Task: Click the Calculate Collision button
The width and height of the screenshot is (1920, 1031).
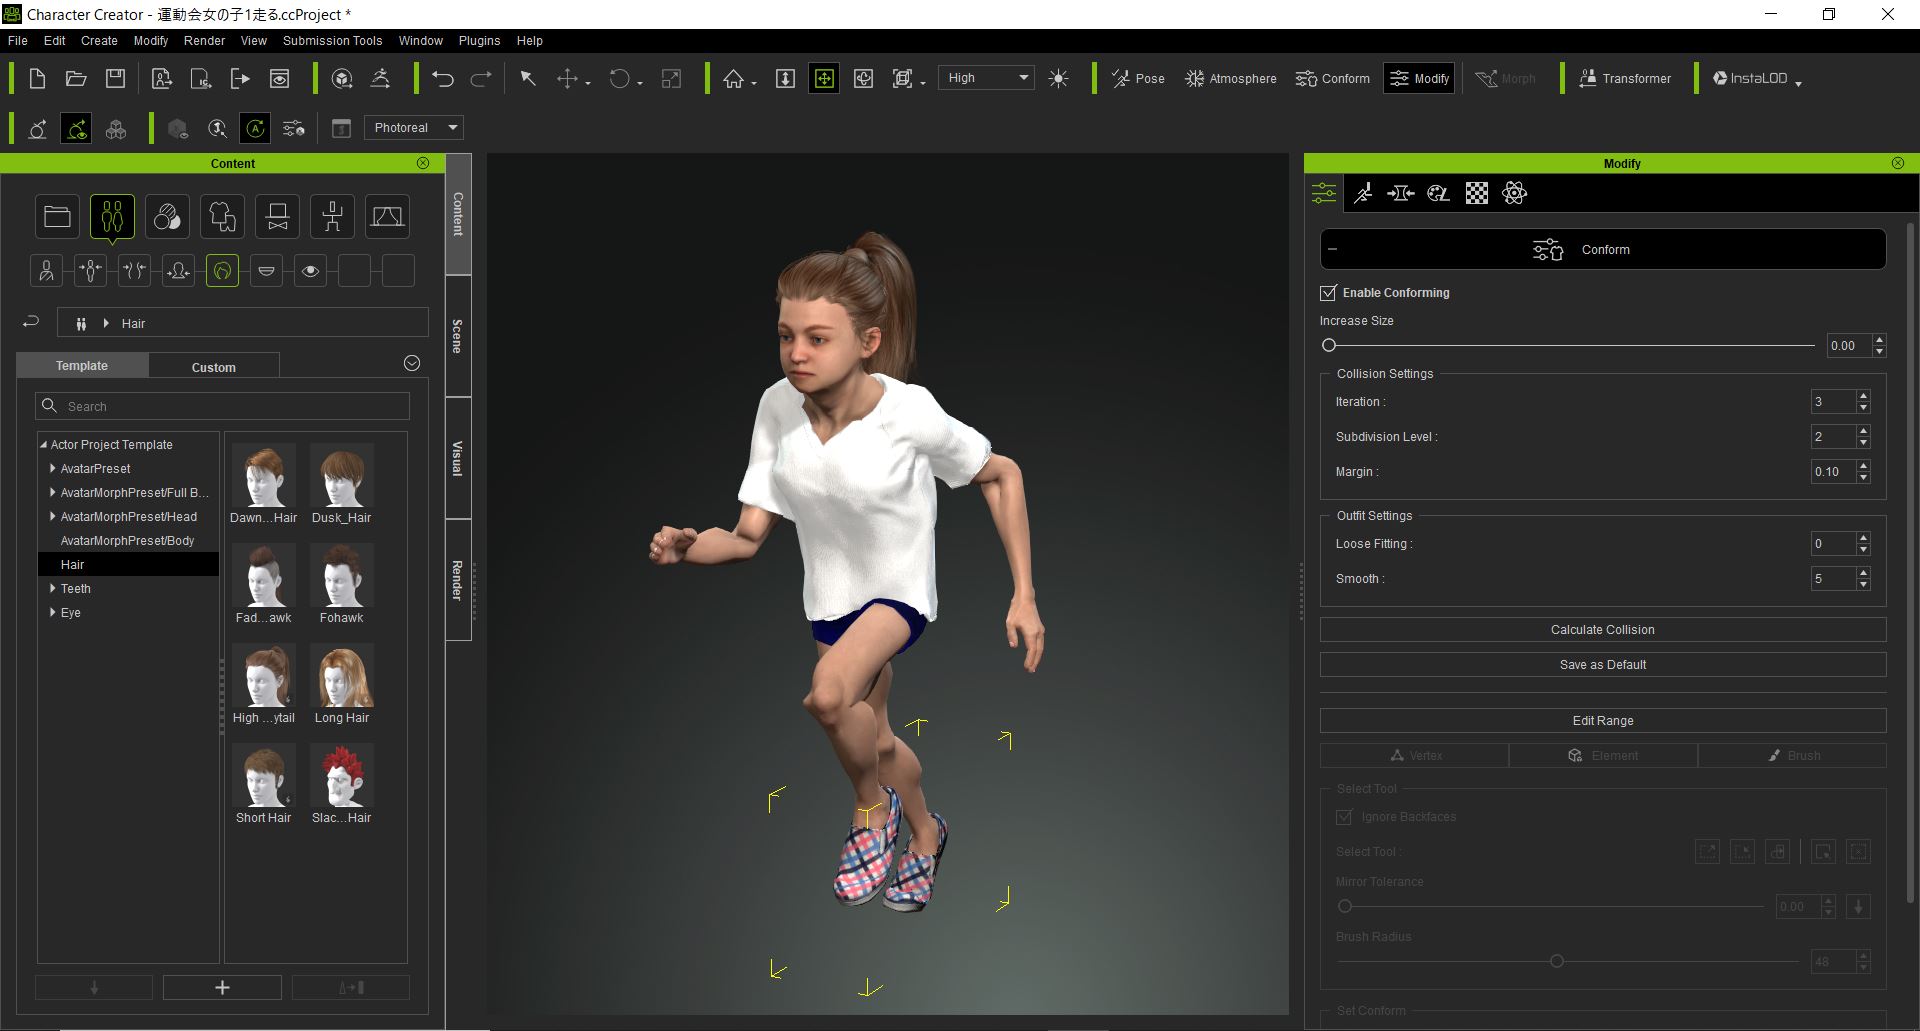Action: coord(1602,630)
